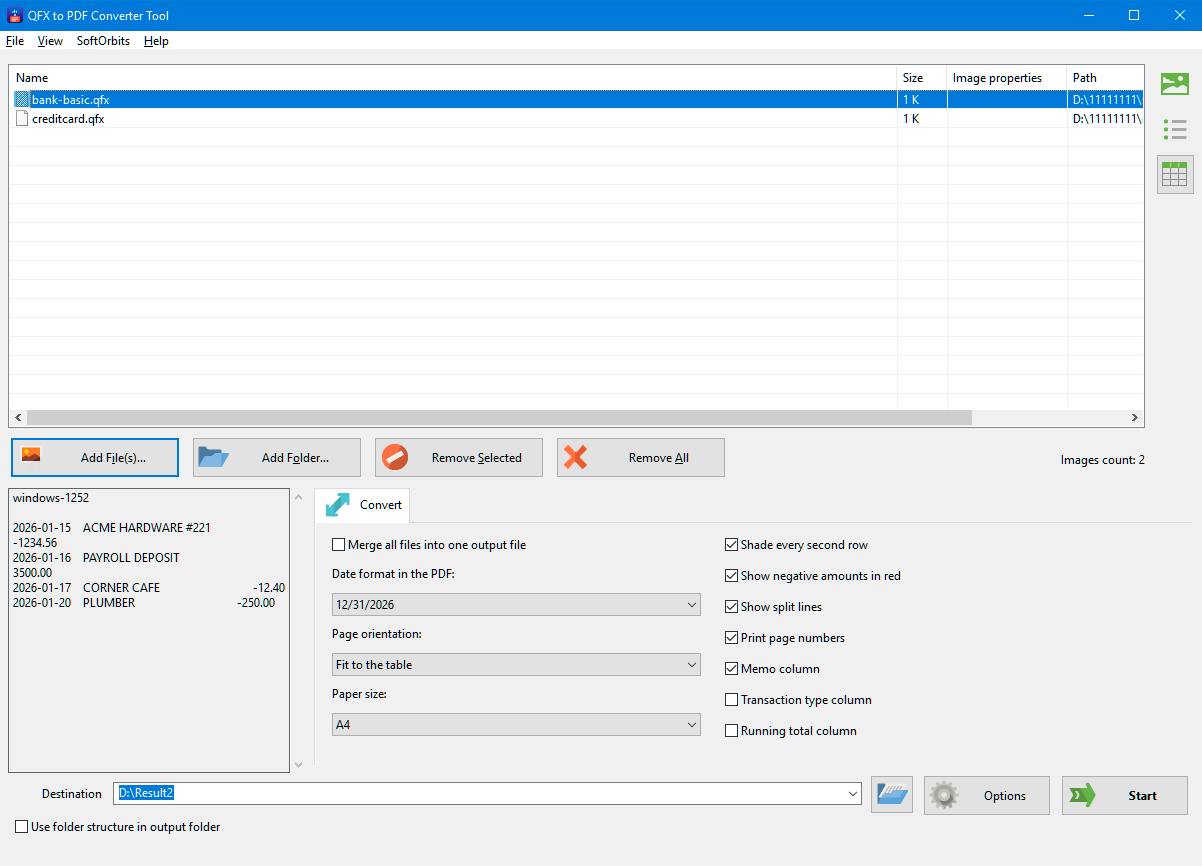1202x866 pixels.
Task: Select the creditcard.qfx row
Action: [577, 118]
